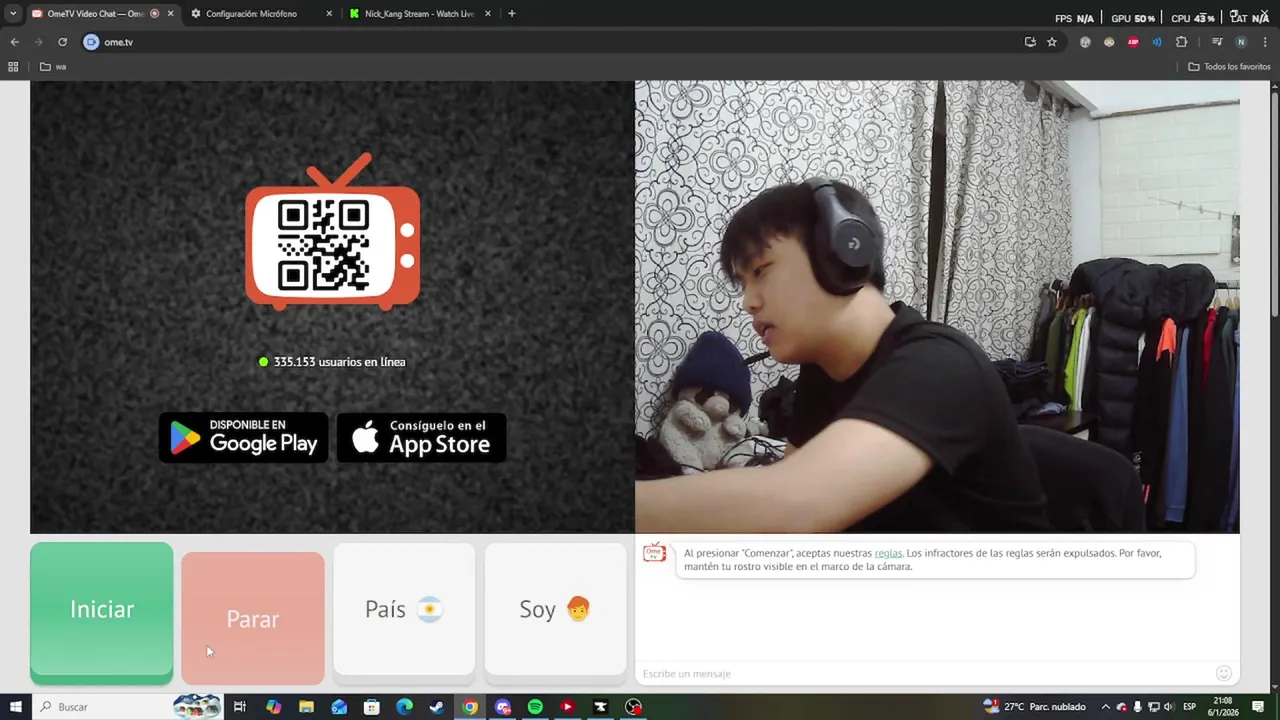Open OBS Studio from the taskbar
This screenshot has width=1280, height=720.
pos(633,707)
